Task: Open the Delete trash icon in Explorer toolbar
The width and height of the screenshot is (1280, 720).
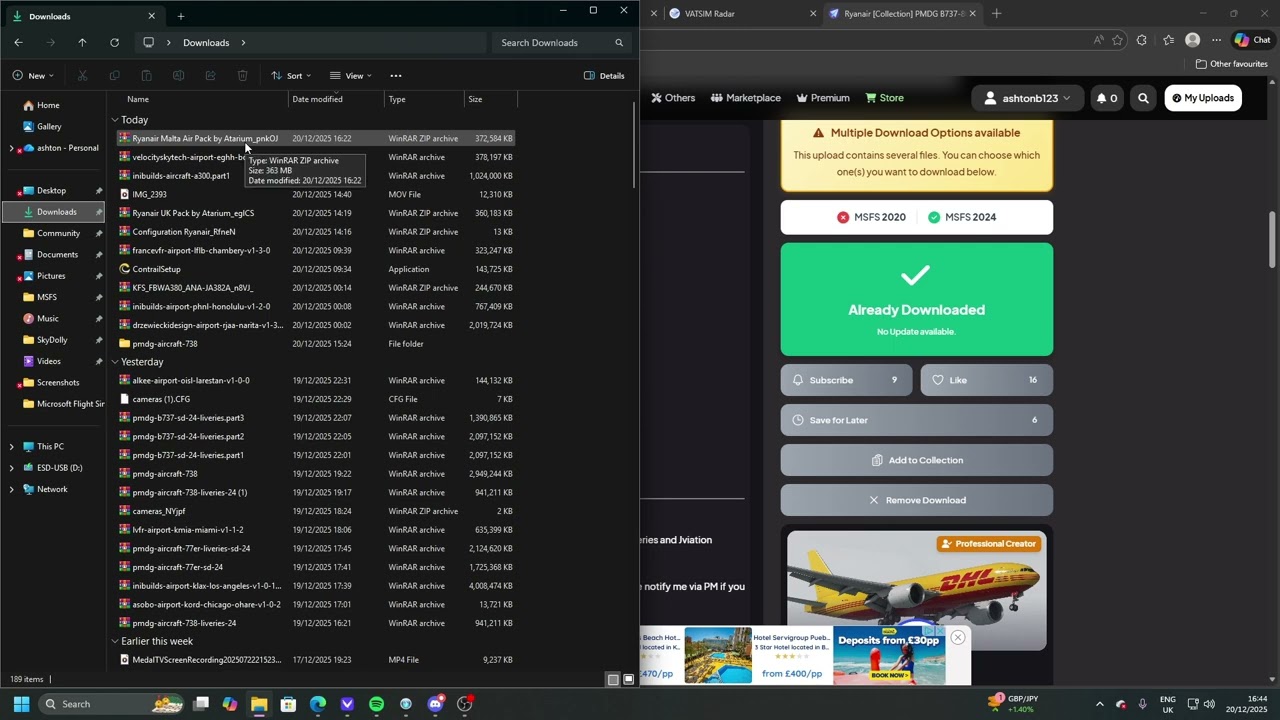Action: [x=242, y=75]
